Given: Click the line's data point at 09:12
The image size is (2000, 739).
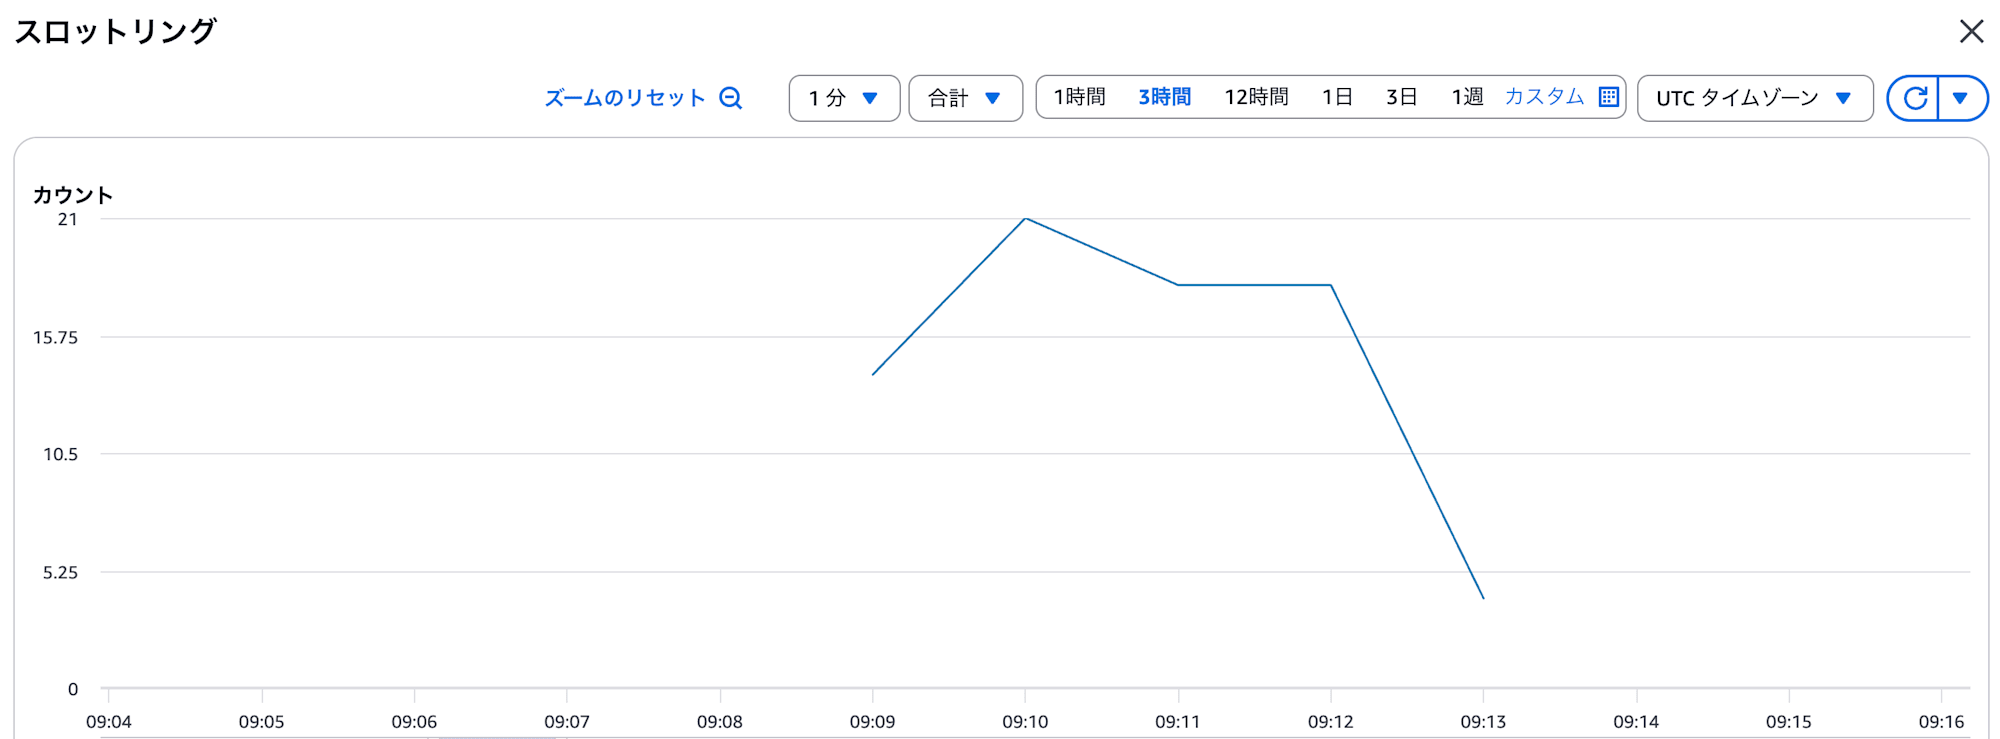Looking at the screenshot, I should (x=1331, y=285).
